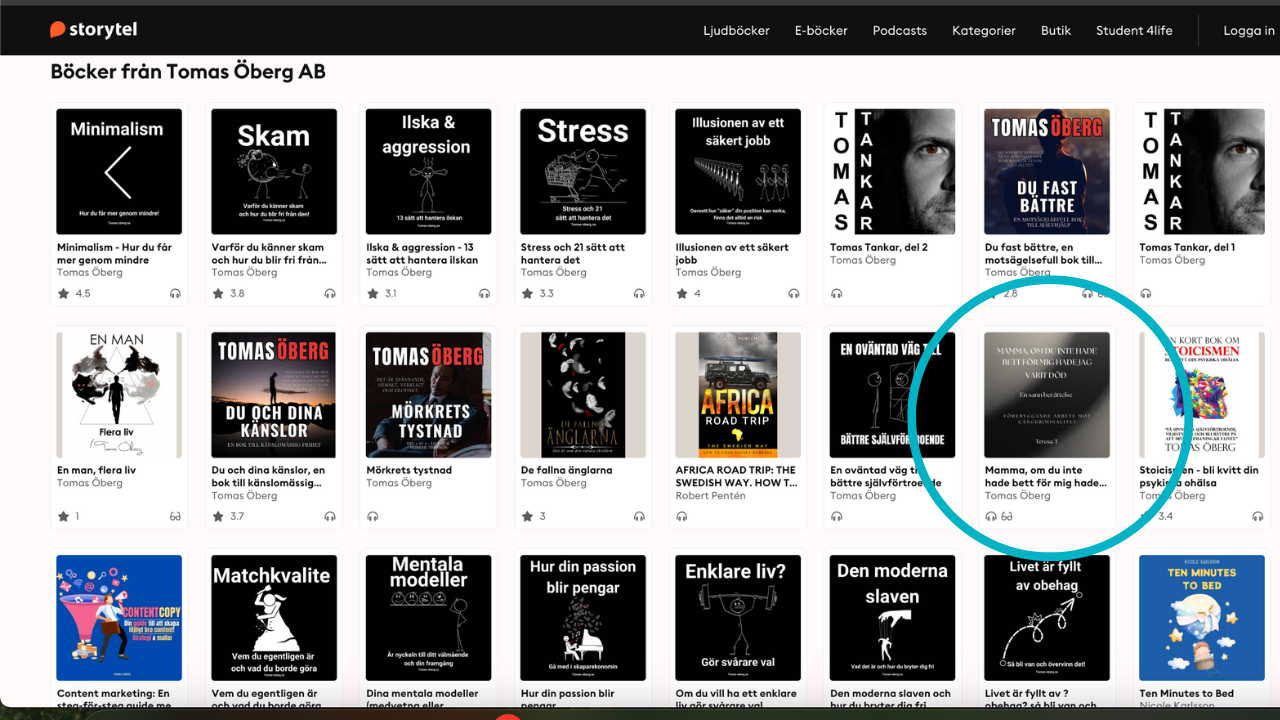Click the Logga in button
The width and height of the screenshot is (1280, 720).
point(1248,30)
